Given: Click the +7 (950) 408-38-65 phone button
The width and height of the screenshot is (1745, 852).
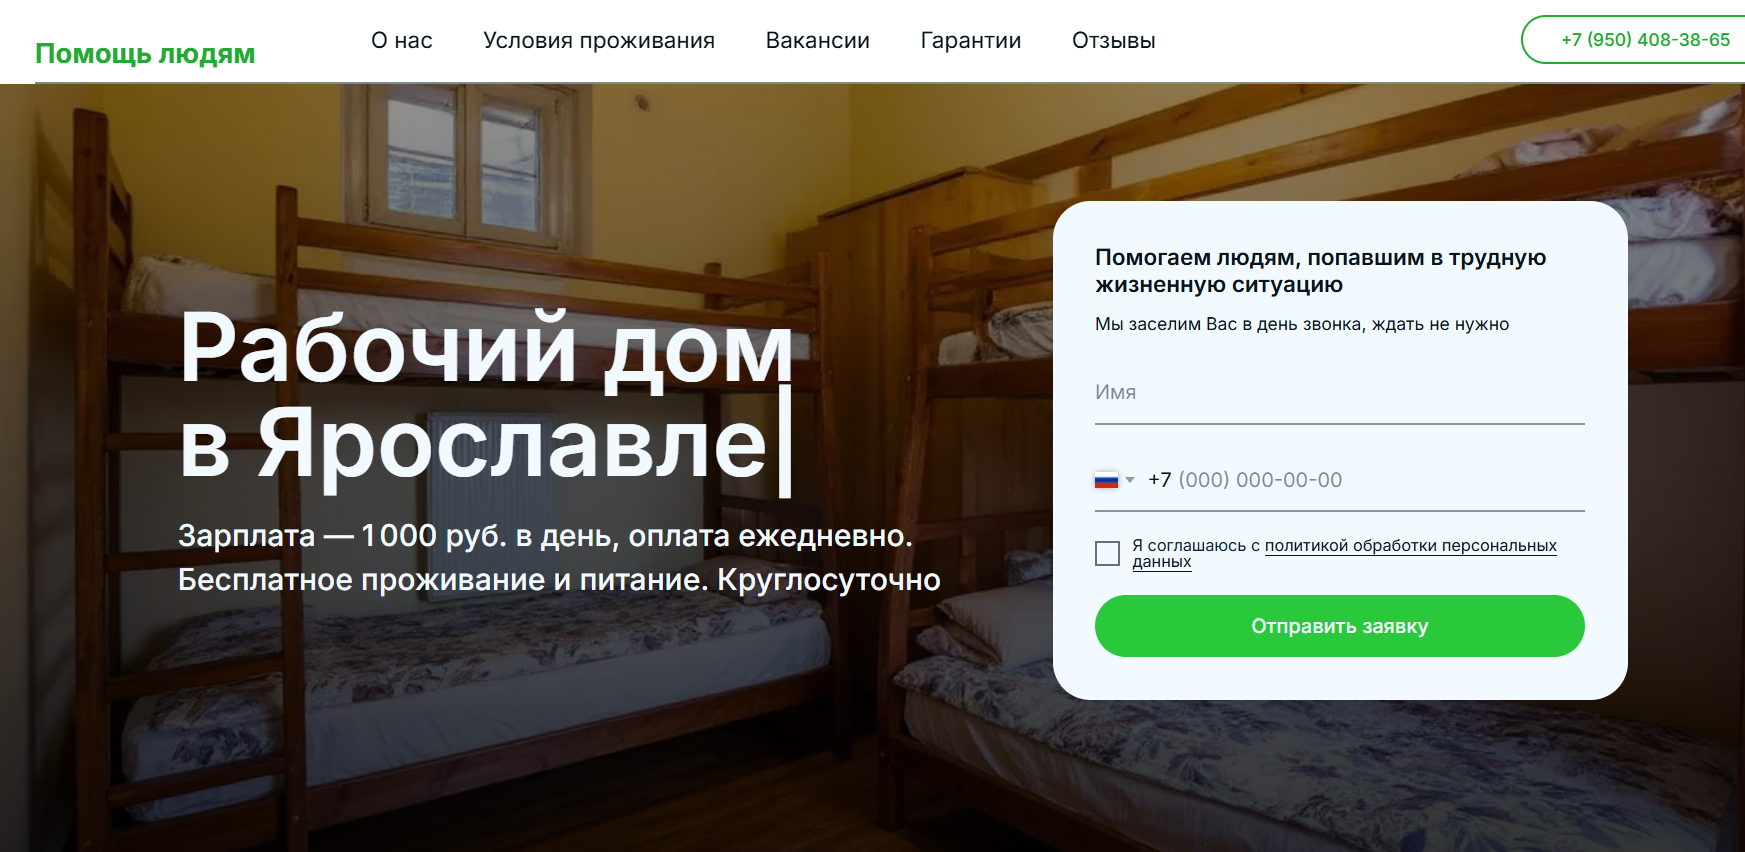Looking at the screenshot, I should (x=1634, y=40).
